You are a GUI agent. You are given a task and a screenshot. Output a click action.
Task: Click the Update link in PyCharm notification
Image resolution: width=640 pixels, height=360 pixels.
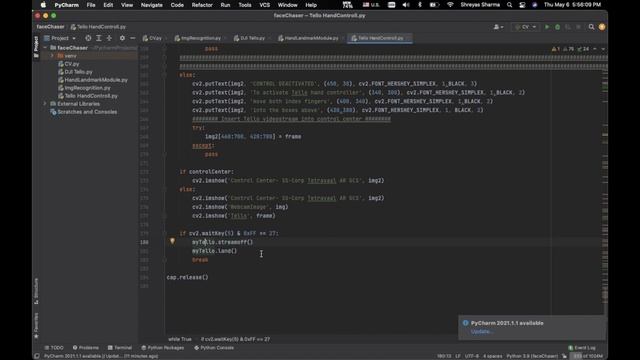(x=481, y=331)
